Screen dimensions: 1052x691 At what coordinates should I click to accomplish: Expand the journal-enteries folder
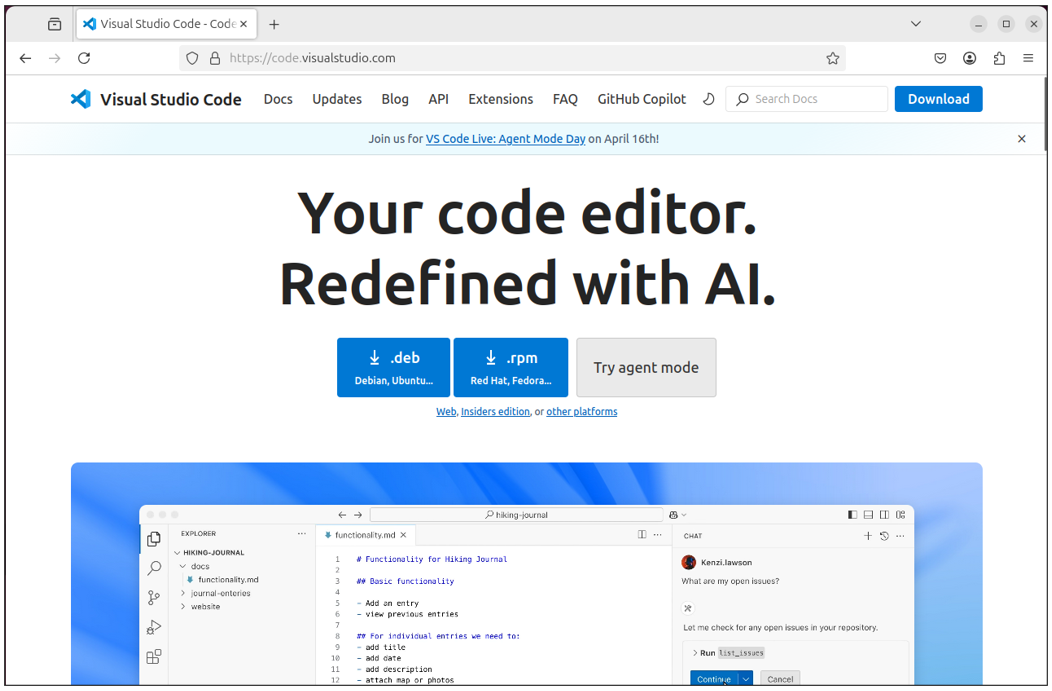182,593
